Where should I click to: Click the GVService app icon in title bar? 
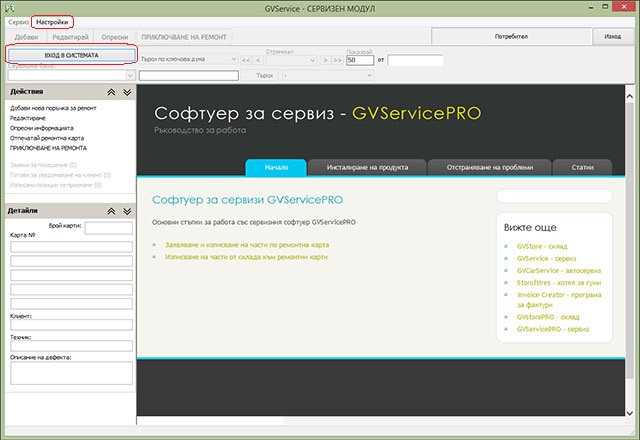click(10, 8)
